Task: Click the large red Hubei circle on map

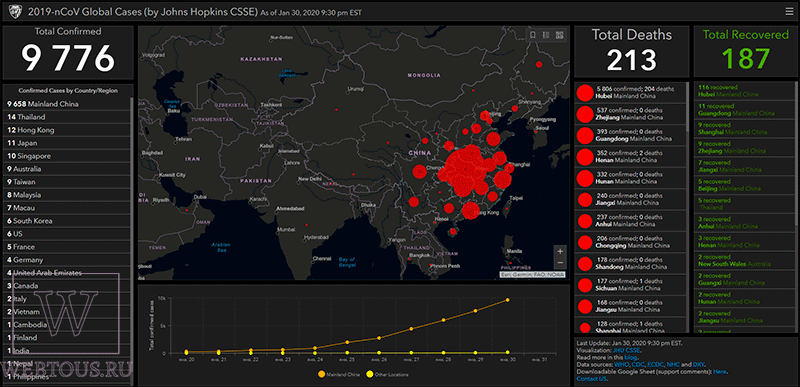Action: (463, 167)
